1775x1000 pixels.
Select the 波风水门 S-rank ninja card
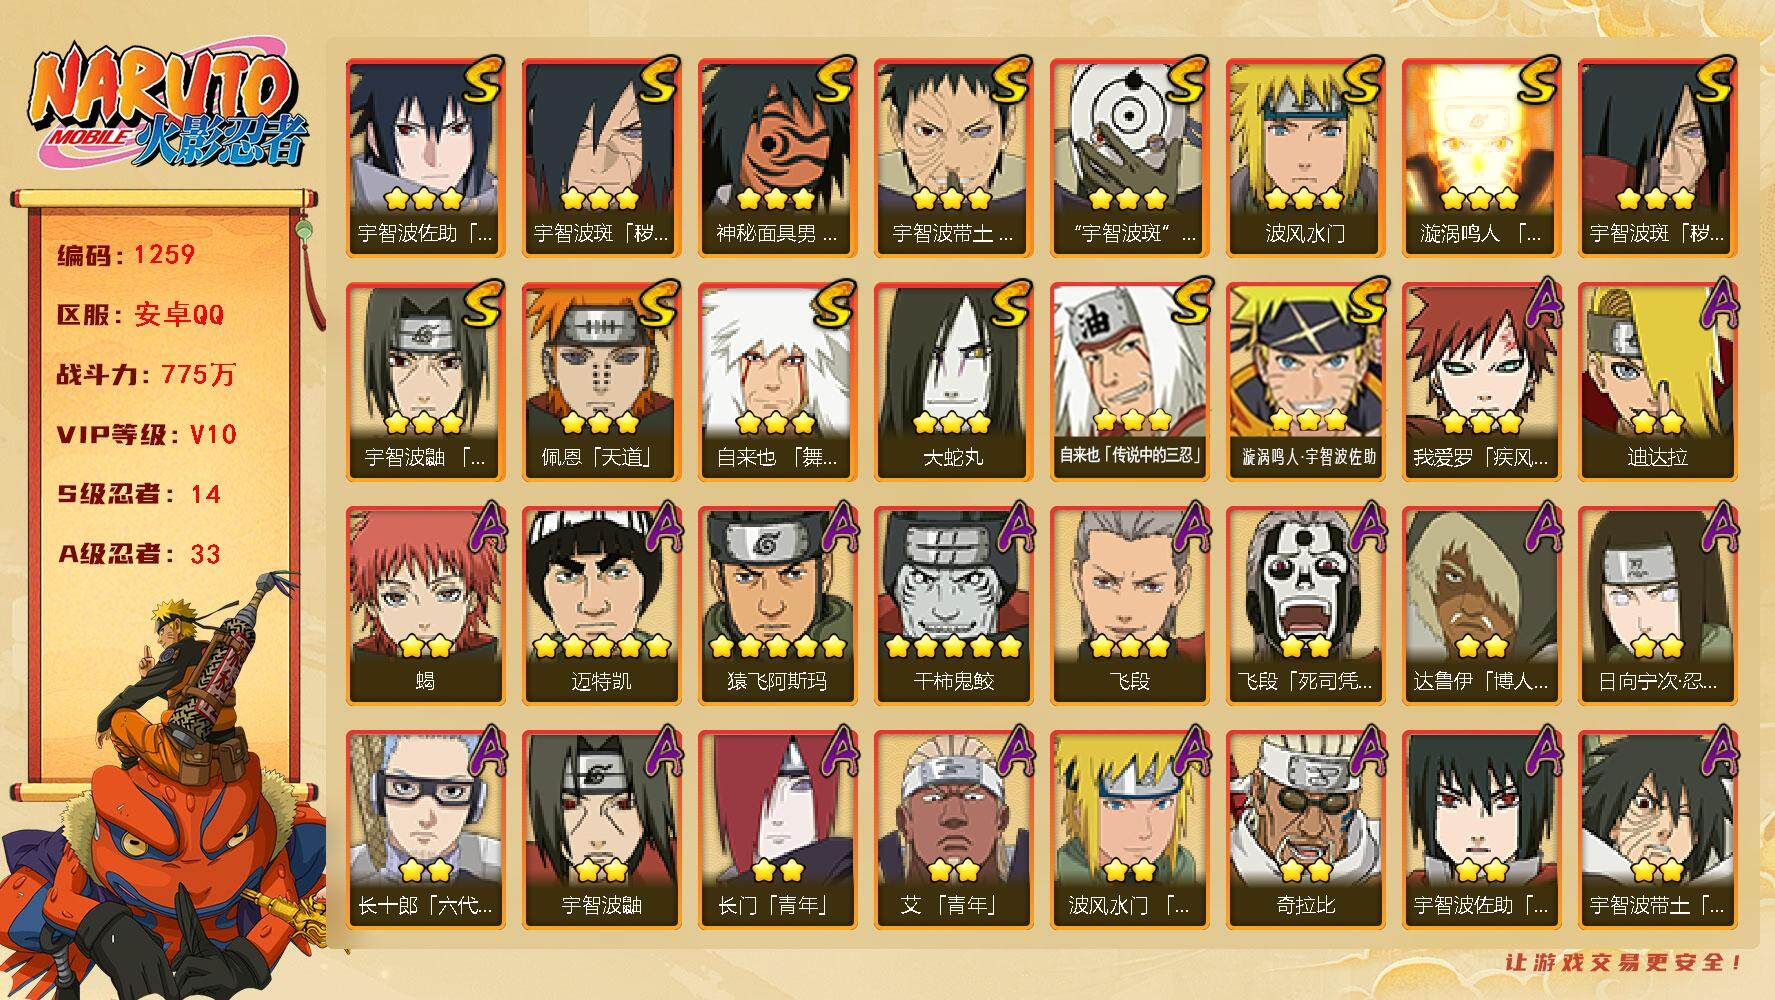(x=1305, y=158)
